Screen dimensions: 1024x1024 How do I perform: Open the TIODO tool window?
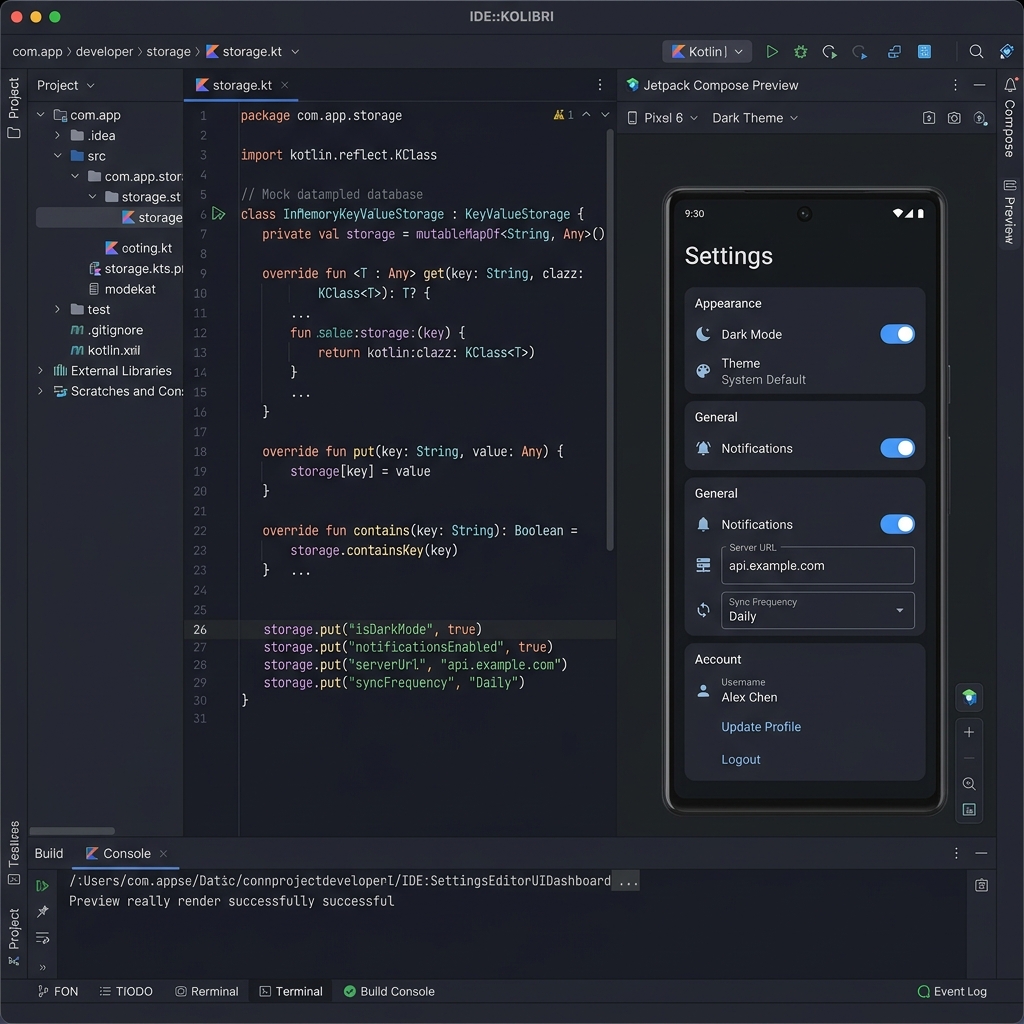tap(126, 991)
